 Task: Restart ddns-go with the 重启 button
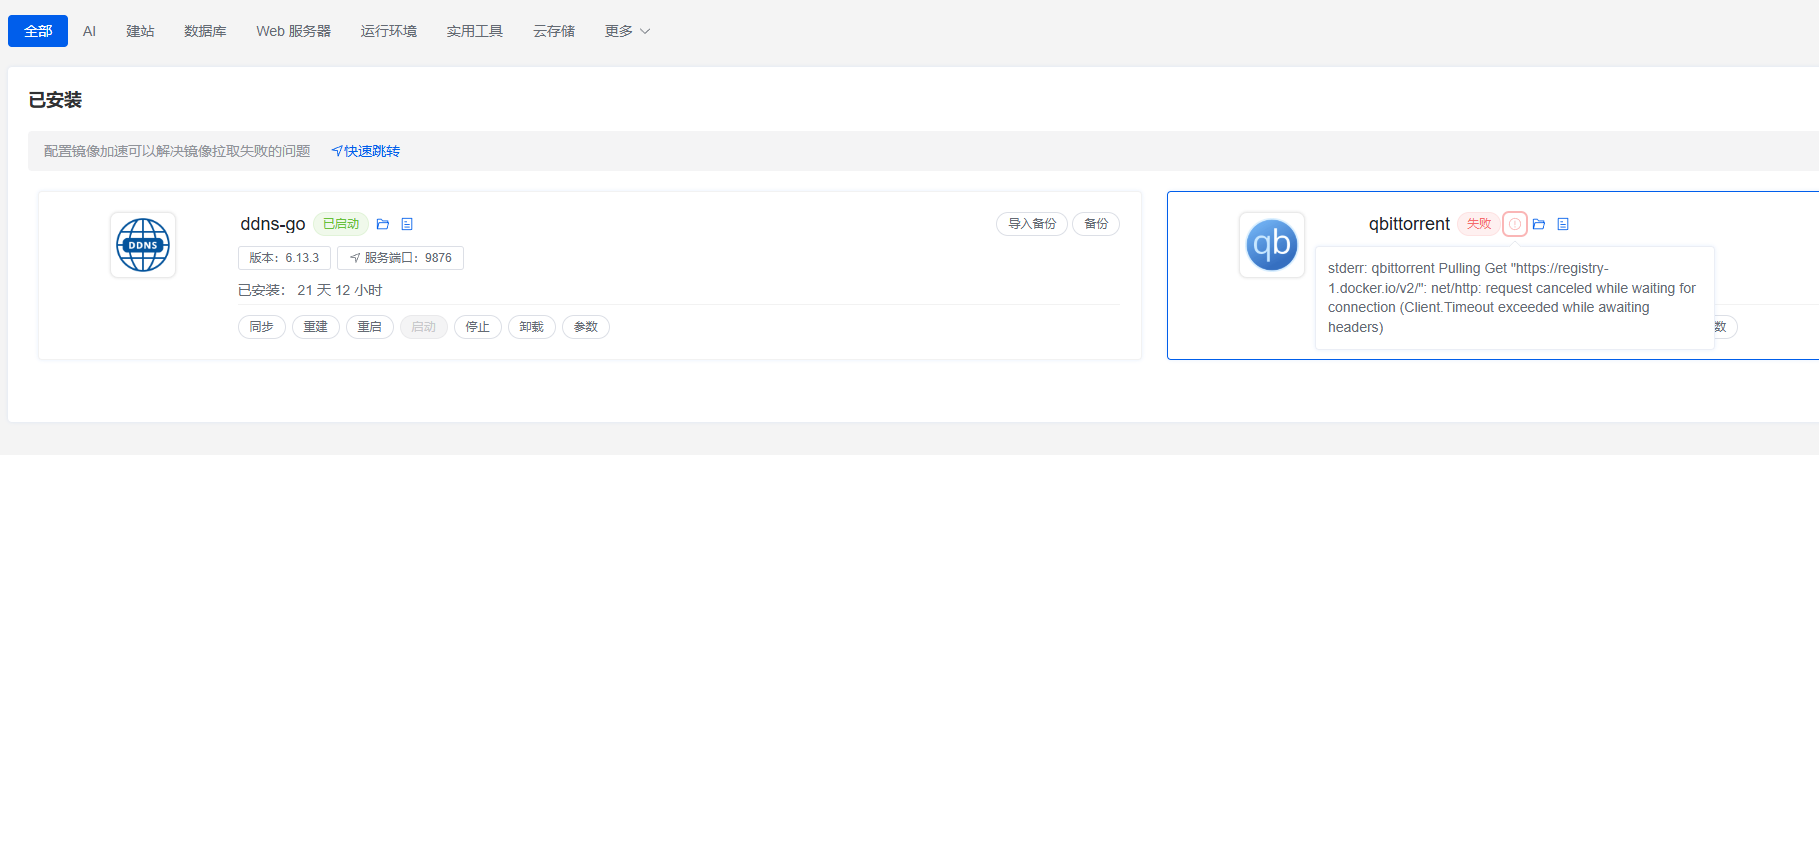click(x=370, y=327)
